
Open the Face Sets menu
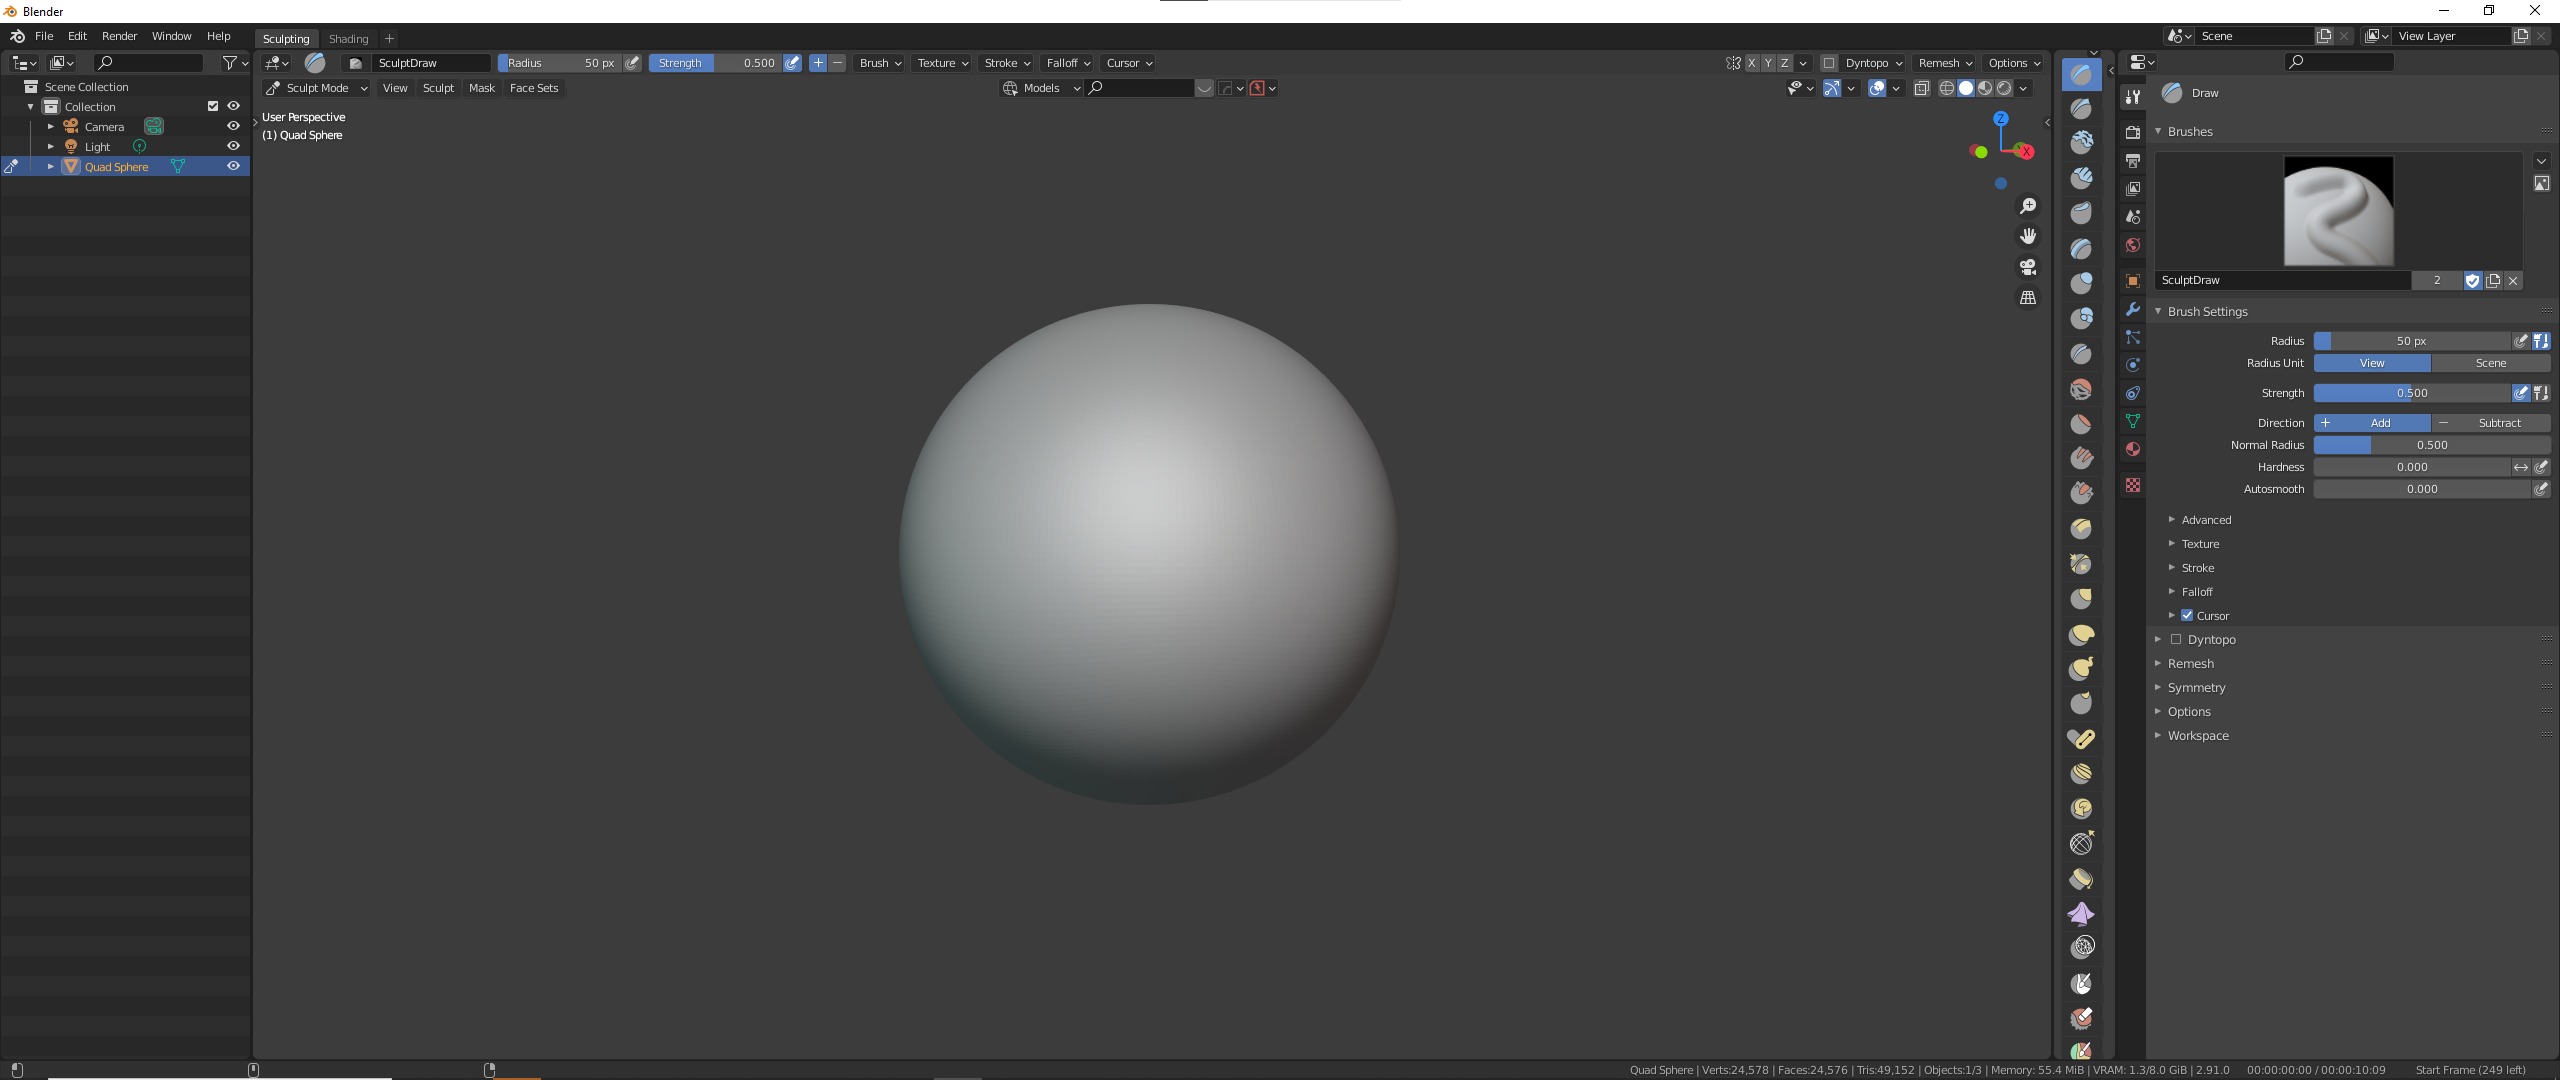click(x=534, y=88)
